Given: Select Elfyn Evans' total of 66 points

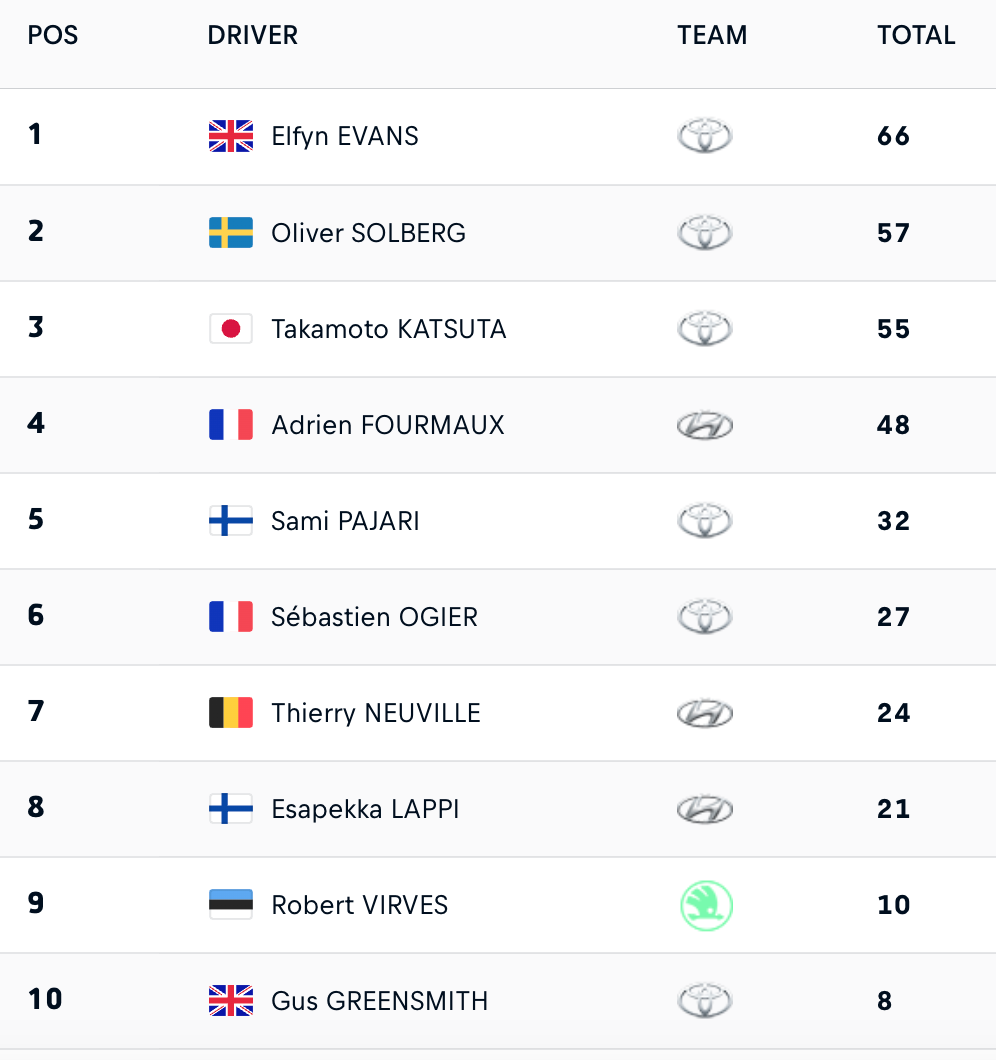Looking at the screenshot, I should pyautogui.click(x=893, y=136).
